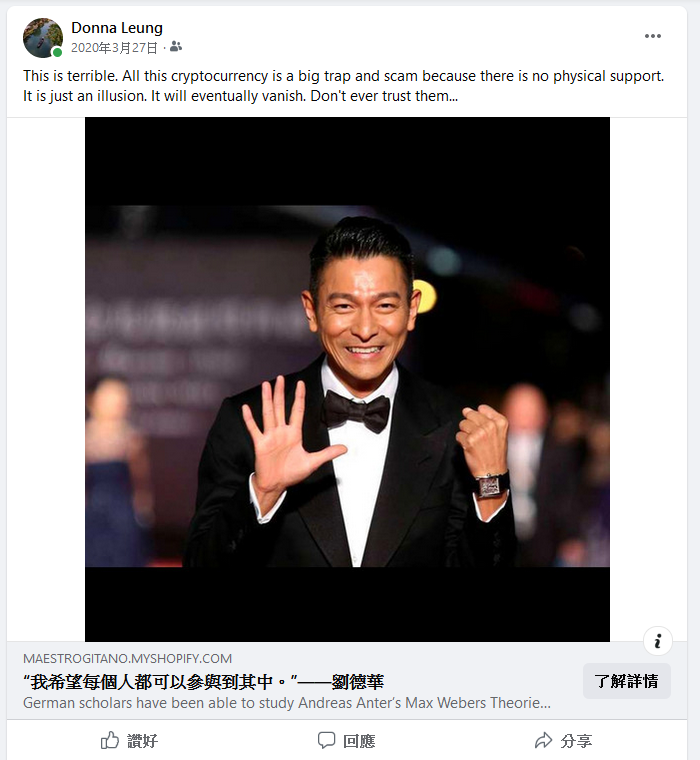This screenshot has width=700, height=760.
Task: Open the three-dot post options menu
Action: coord(652,36)
